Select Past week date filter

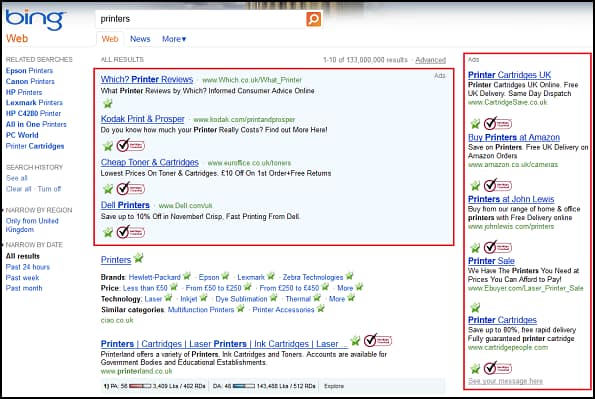click(22, 278)
